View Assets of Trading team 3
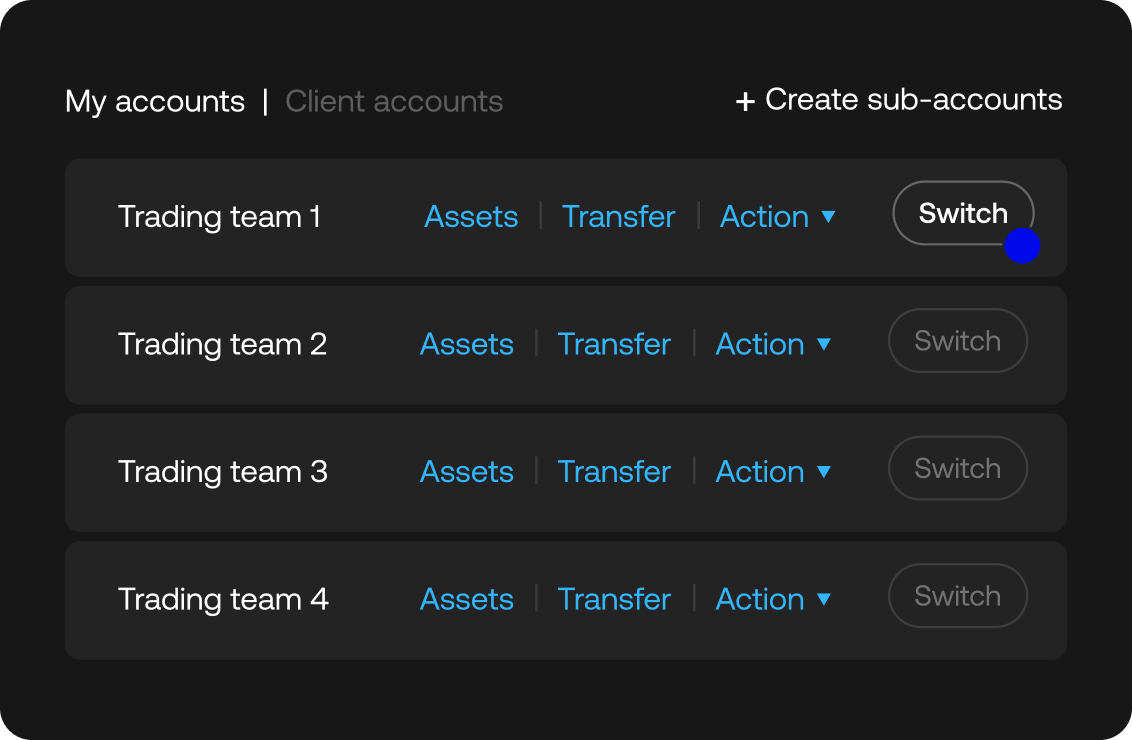The height and width of the screenshot is (740, 1132). pyautogui.click(x=466, y=471)
